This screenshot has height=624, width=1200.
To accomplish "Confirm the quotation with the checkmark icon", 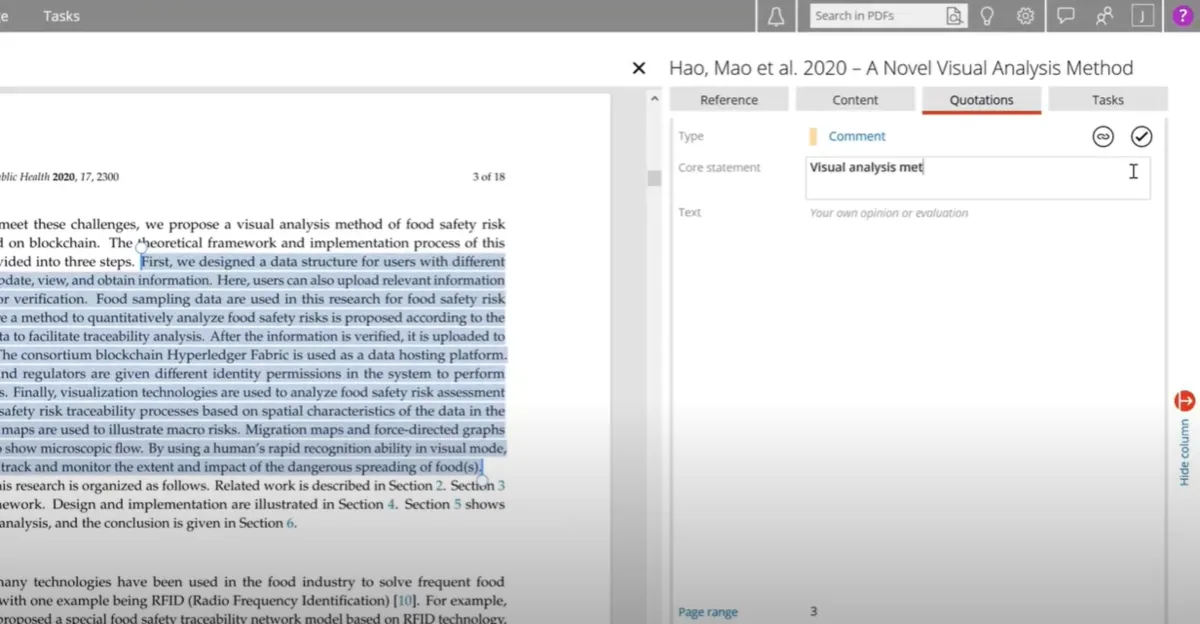I will tap(1141, 137).
